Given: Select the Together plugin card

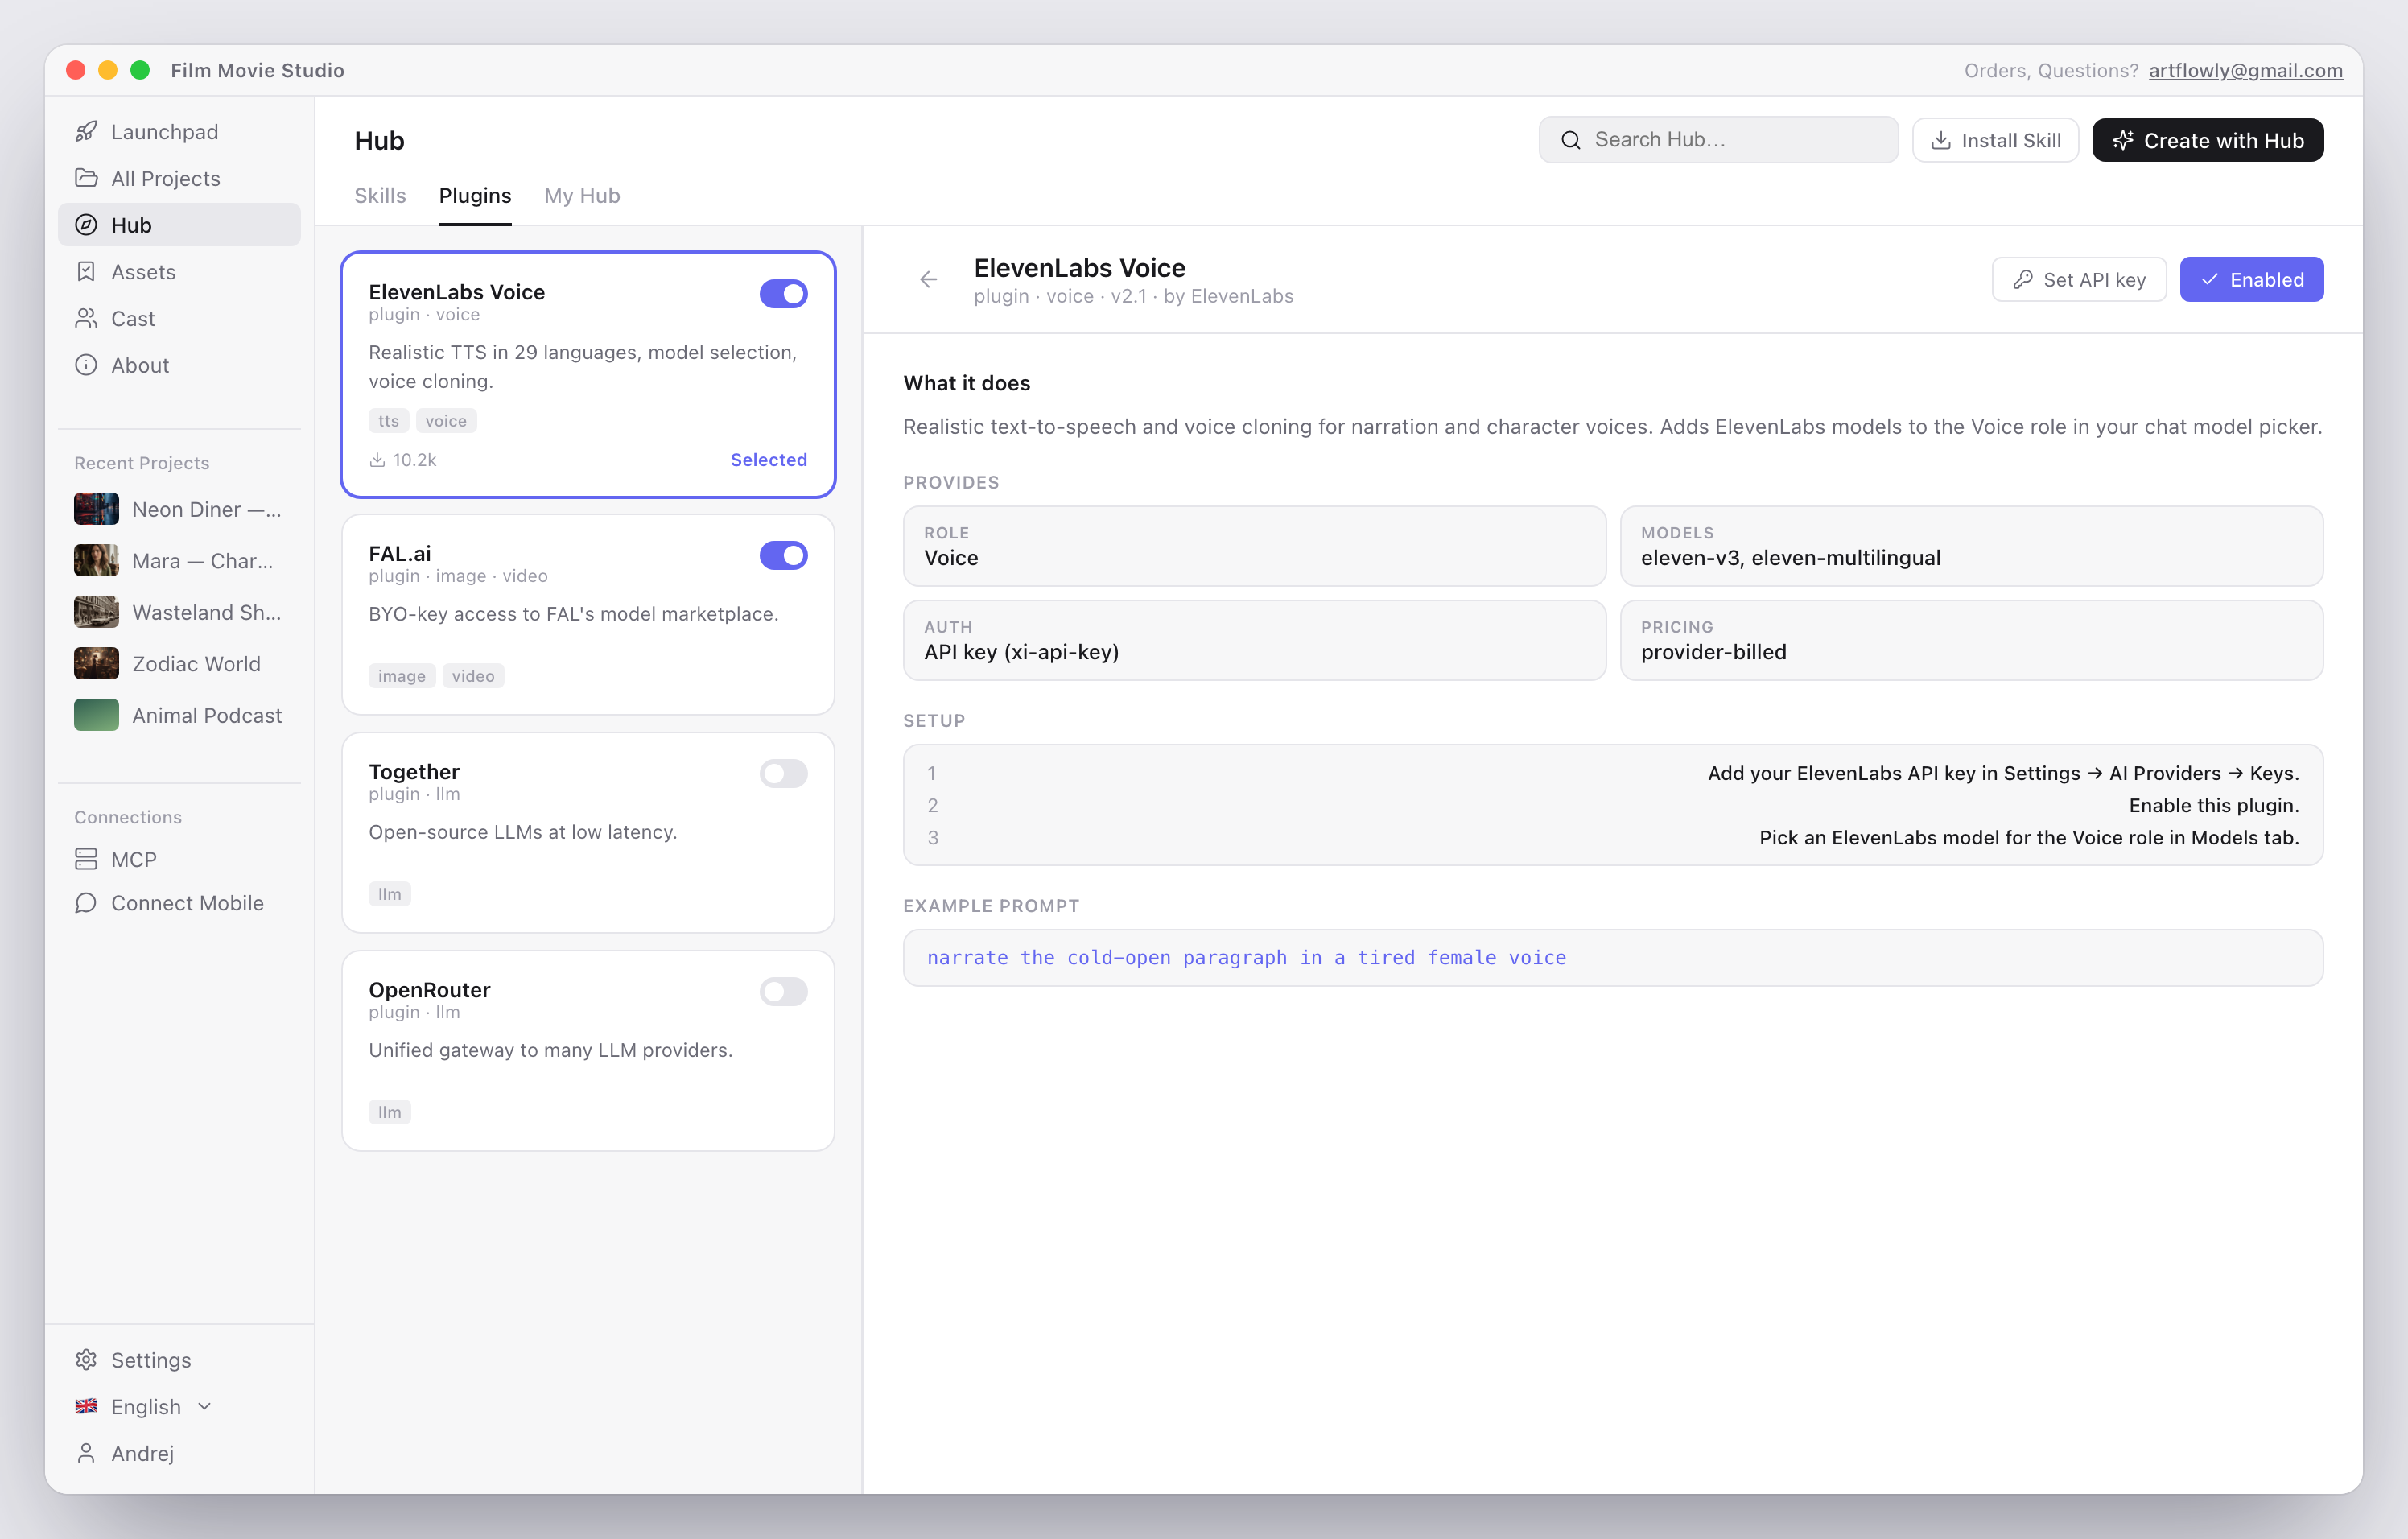Looking at the screenshot, I should (588, 833).
